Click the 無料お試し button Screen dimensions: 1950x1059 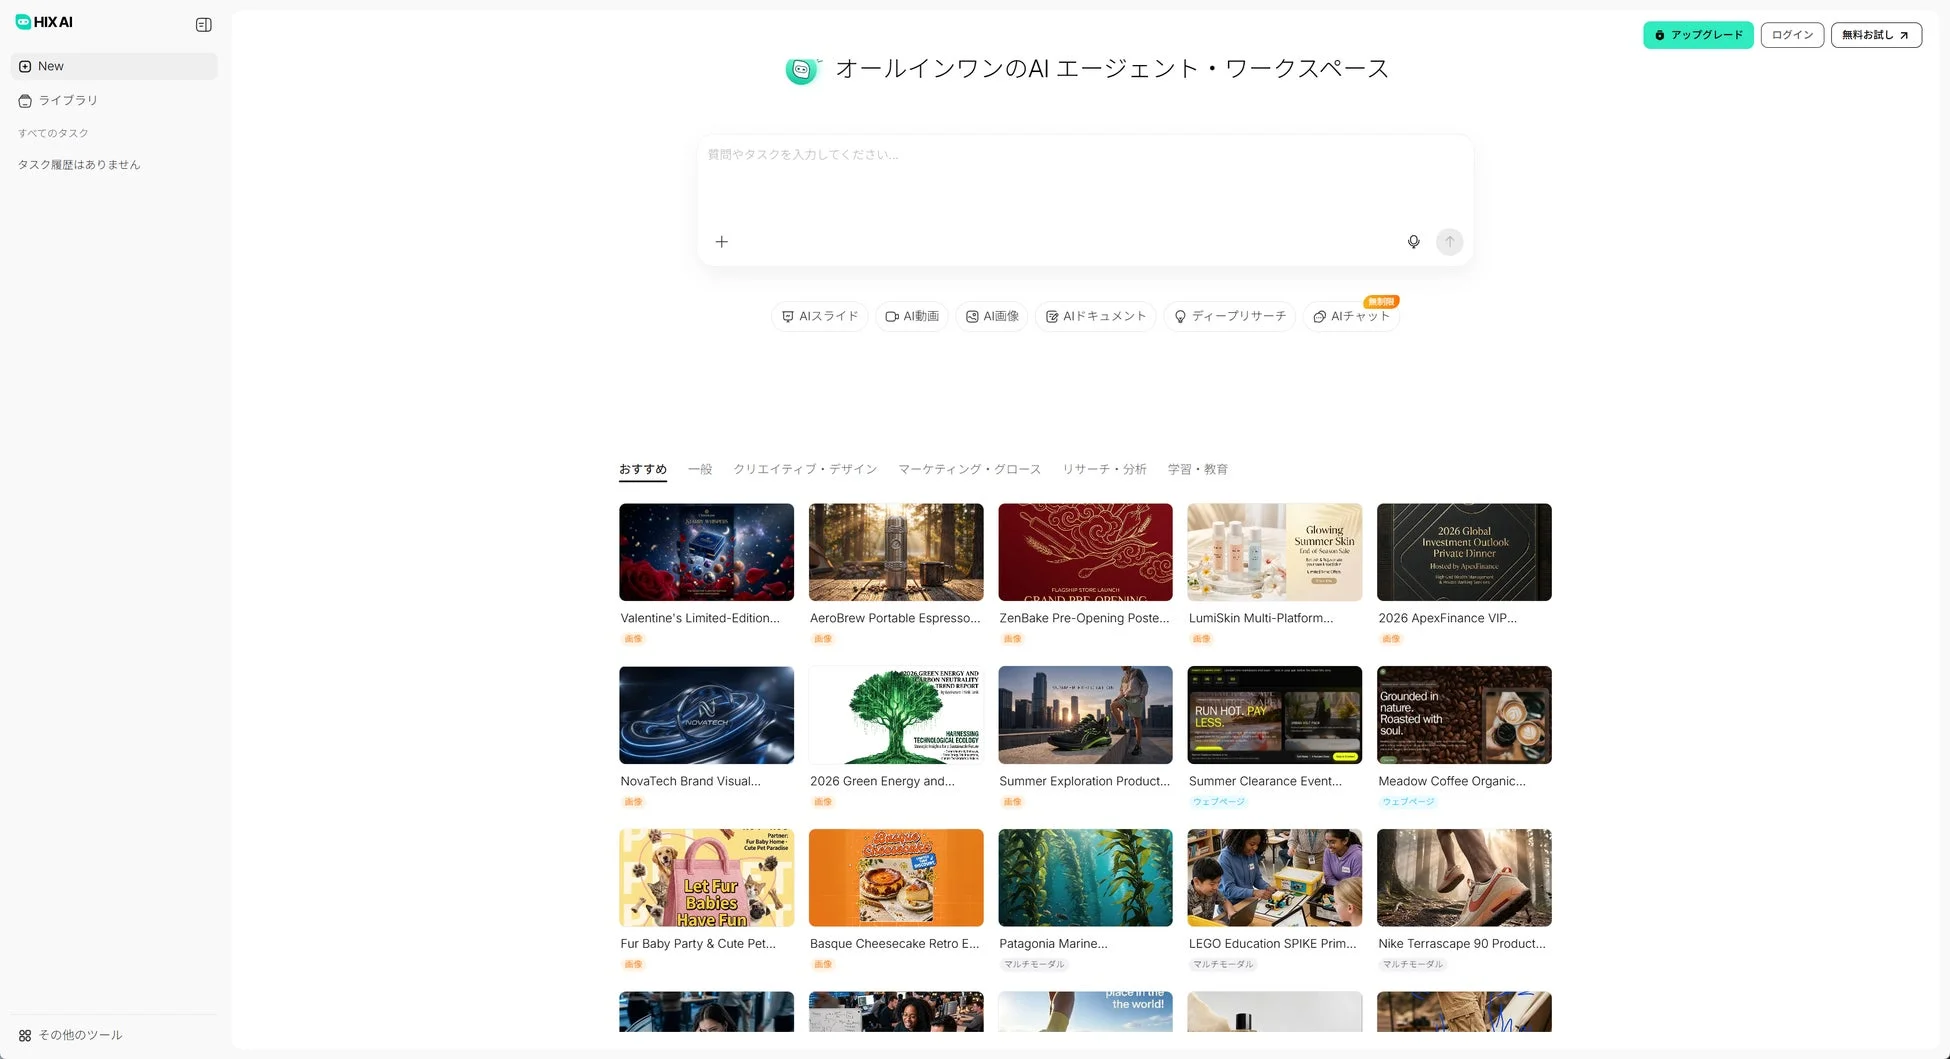(1876, 35)
